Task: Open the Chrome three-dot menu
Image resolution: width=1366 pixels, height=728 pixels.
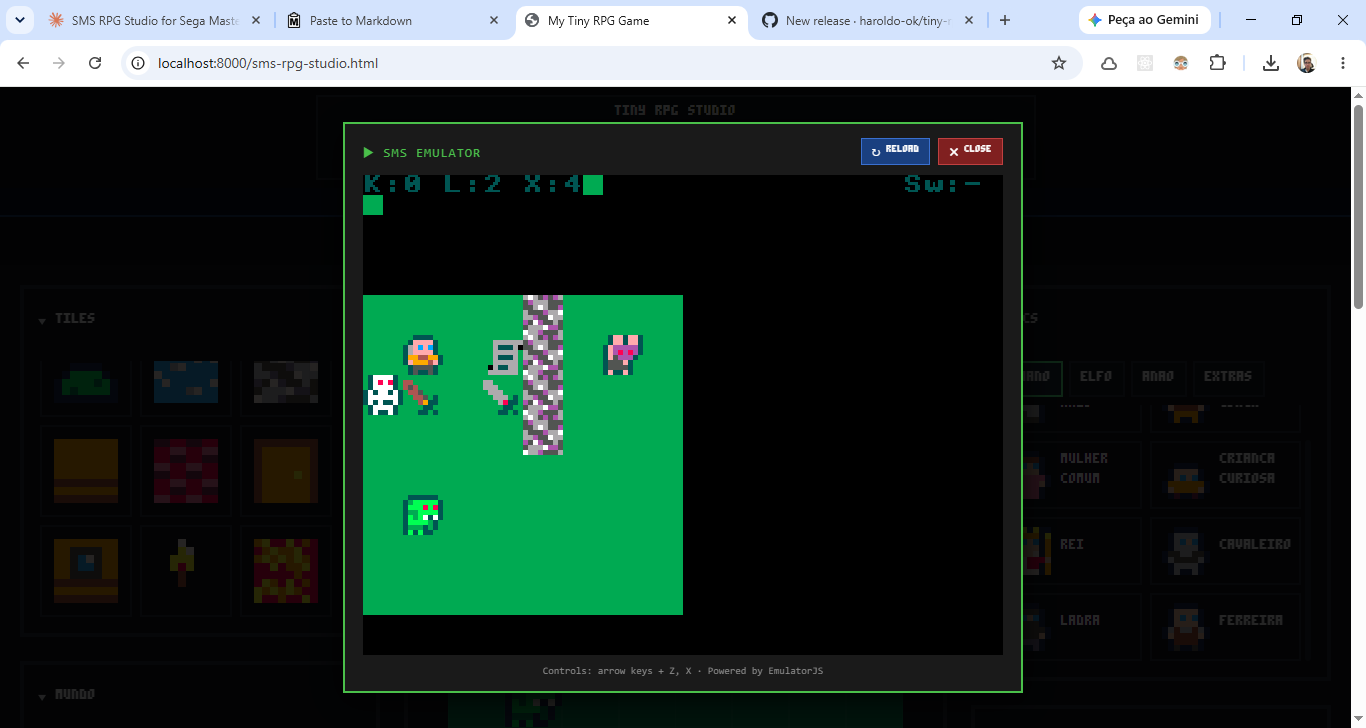Action: pyautogui.click(x=1342, y=63)
